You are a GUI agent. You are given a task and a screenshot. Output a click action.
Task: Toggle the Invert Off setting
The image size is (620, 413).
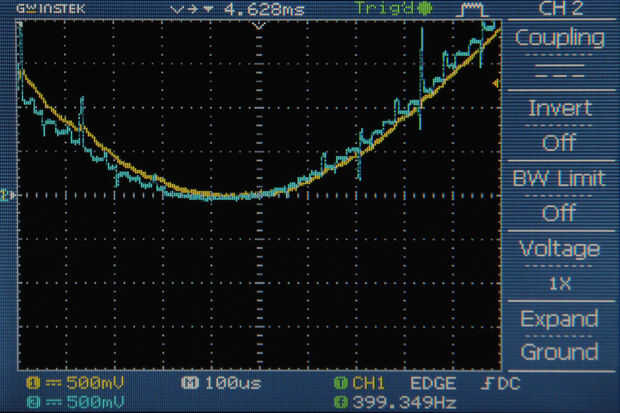(560, 125)
